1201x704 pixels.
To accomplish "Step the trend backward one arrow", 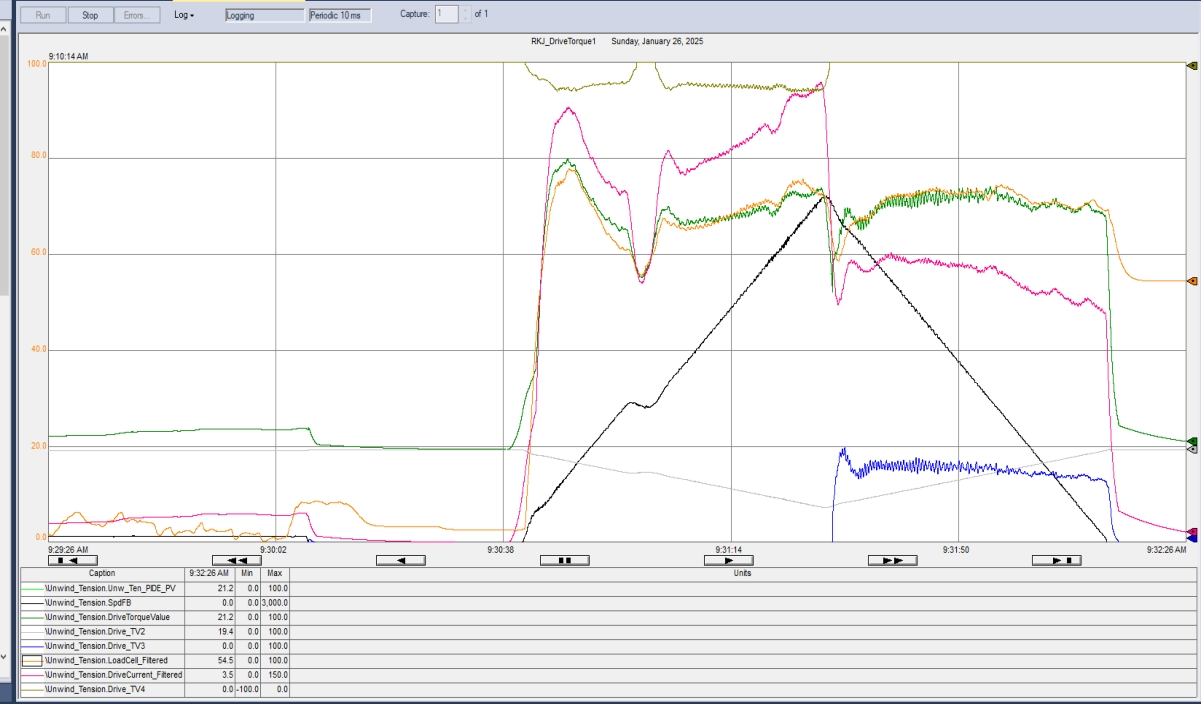I will pos(401,560).
